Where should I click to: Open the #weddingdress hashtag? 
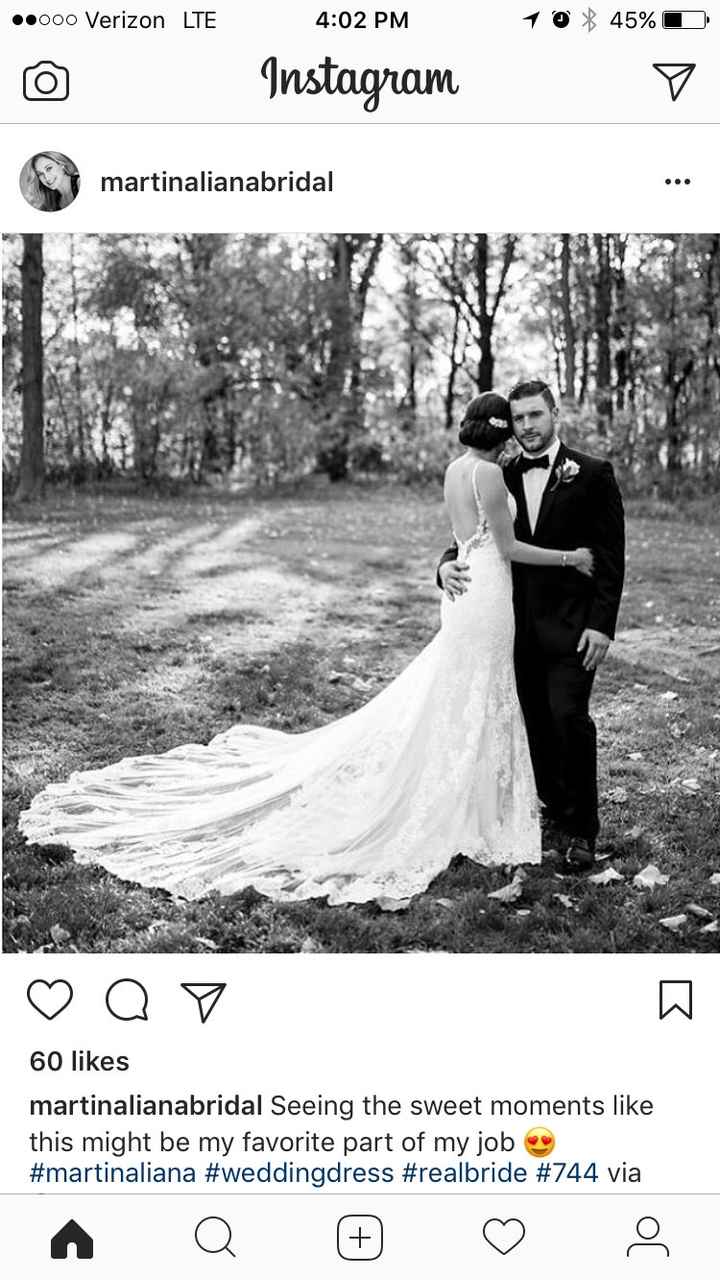[299, 1173]
